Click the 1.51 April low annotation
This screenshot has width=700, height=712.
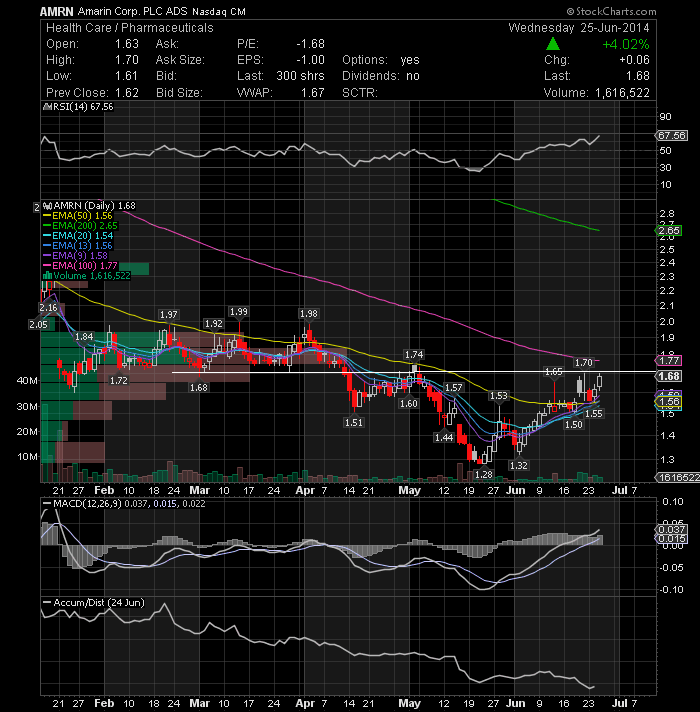(354, 423)
